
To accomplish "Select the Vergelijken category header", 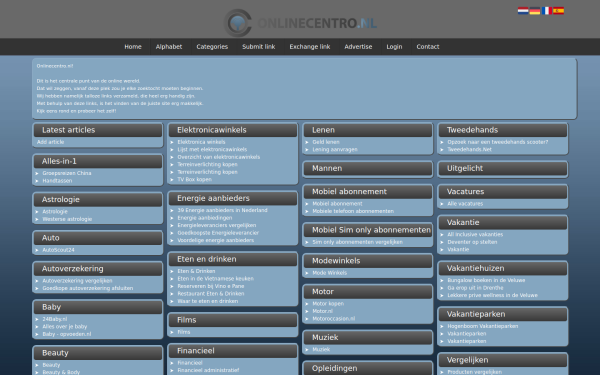I will (503, 360).
